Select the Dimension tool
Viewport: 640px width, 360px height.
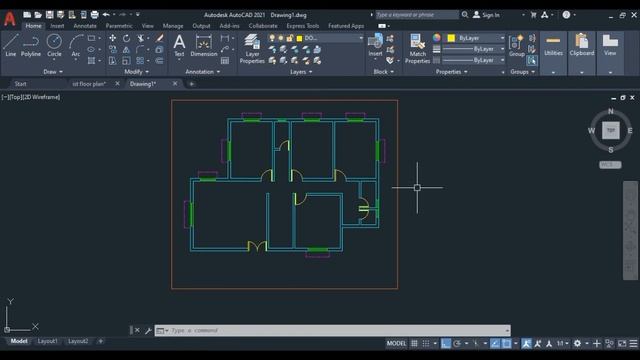coord(204,45)
